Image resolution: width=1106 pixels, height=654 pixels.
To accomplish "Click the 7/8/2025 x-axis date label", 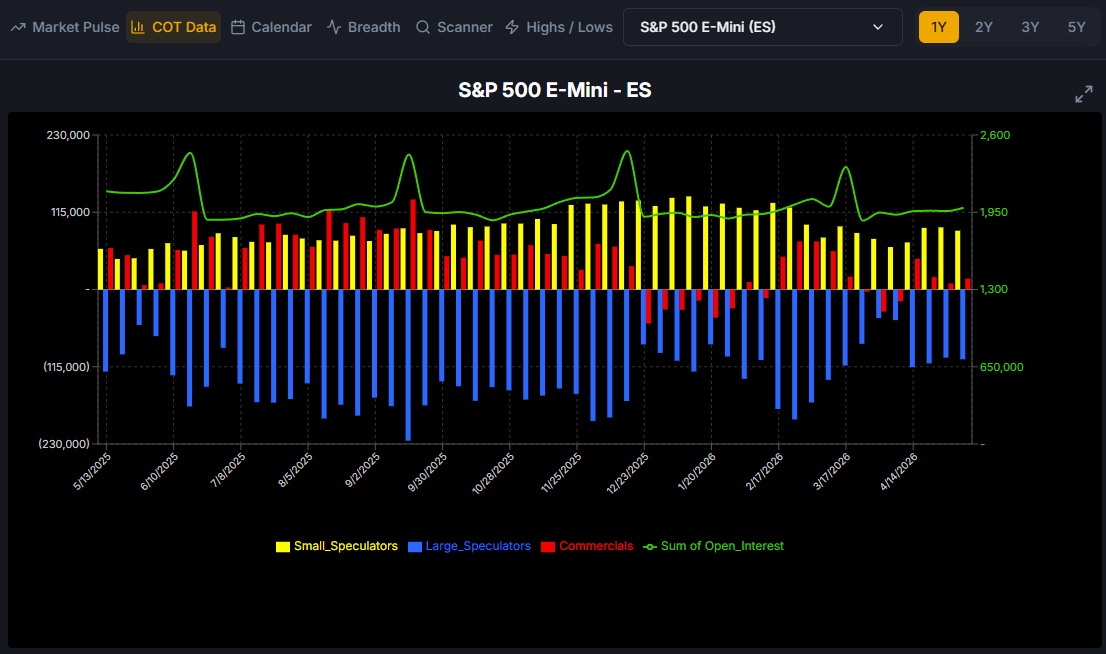I will (228, 470).
